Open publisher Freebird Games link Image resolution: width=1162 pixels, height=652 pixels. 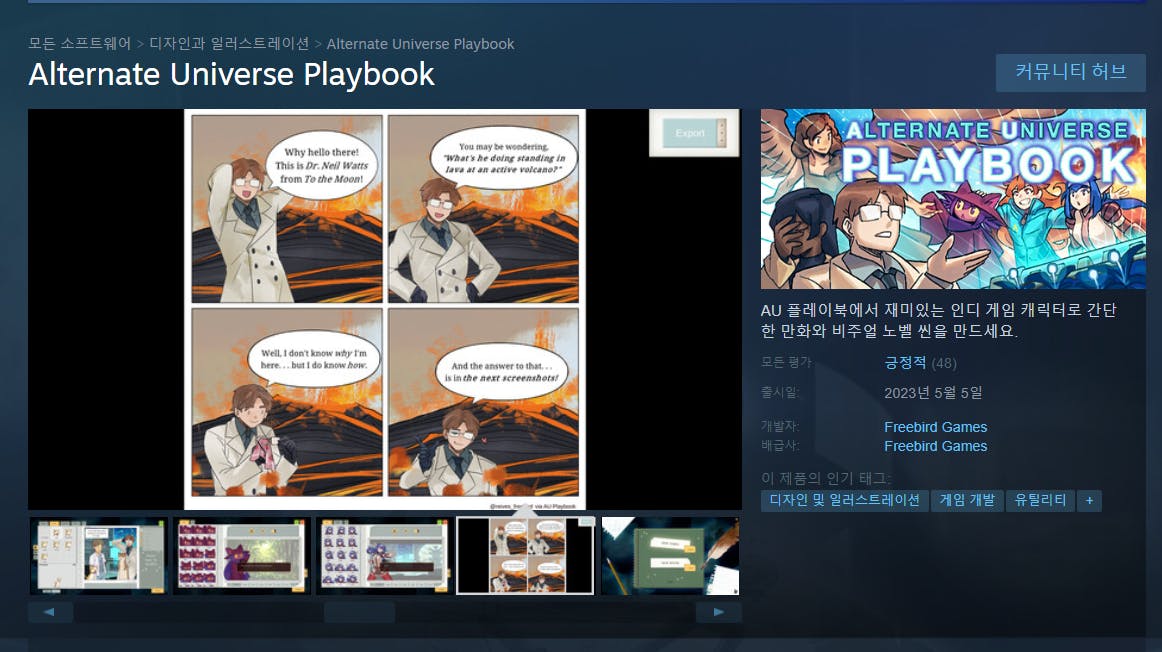tap(935, 446)
